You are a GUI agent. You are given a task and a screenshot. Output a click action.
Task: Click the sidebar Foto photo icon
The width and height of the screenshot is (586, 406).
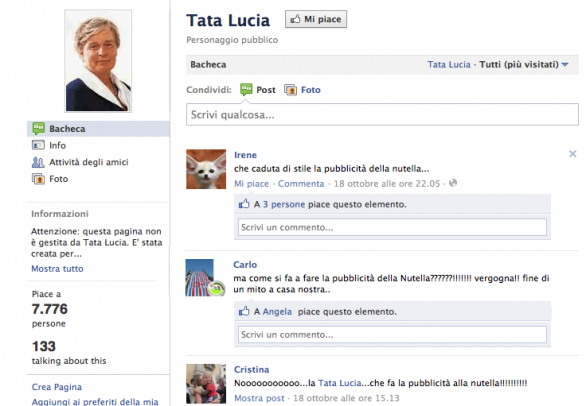pyautogui.click(x=38, y=179)
